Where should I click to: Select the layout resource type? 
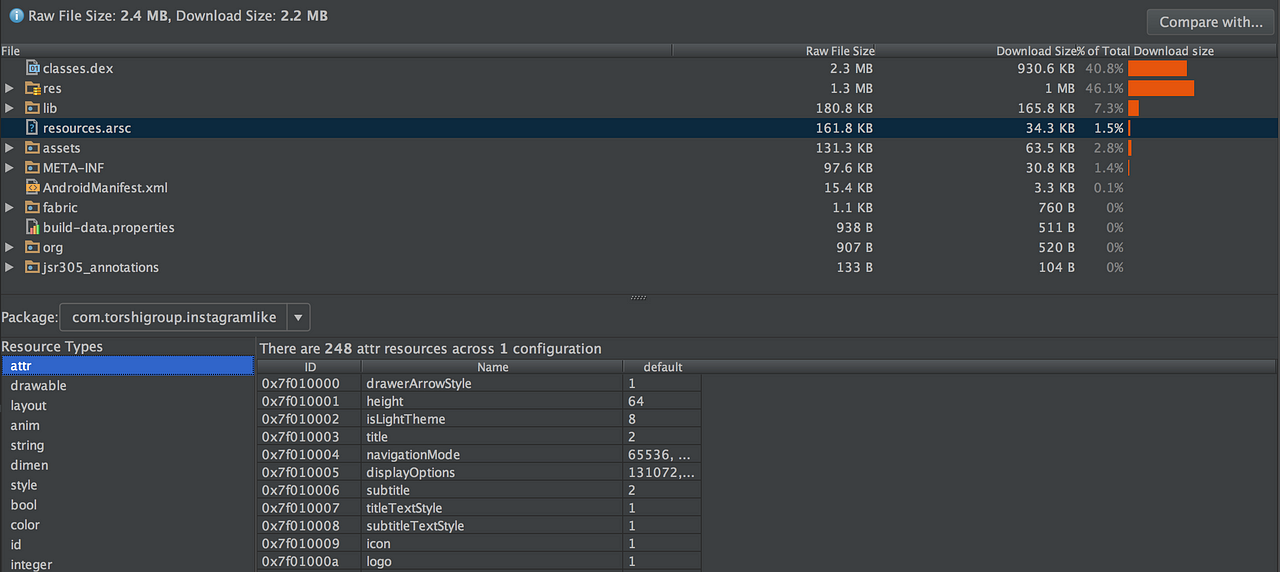(126, 406)
